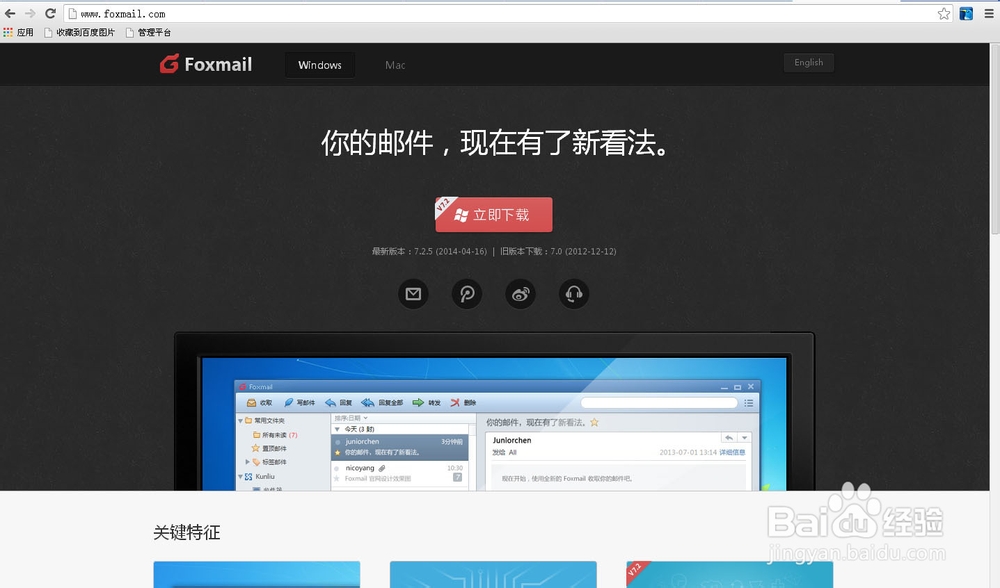This screenshot has height=588, width=1000.
Task: Switch to the Mac tab
Action: point(395,65)
